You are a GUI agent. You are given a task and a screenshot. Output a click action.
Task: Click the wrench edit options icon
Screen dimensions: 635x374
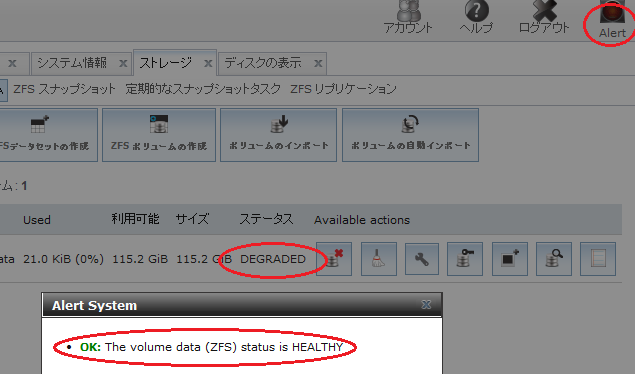pos(422,259)
